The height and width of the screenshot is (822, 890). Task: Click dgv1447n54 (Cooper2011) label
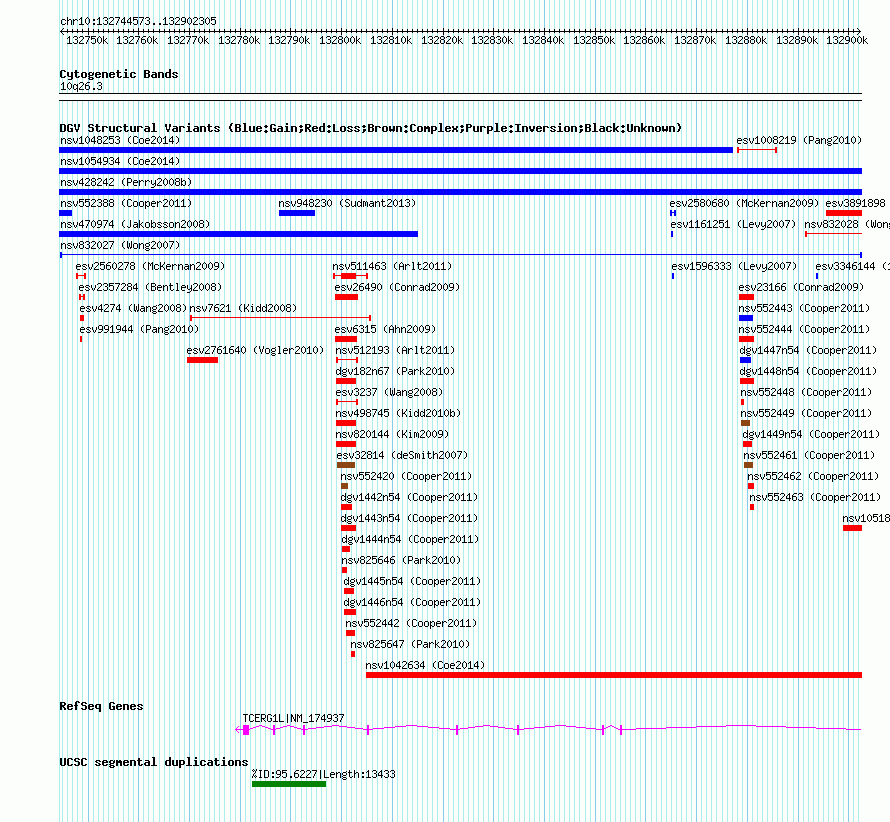(x=808, y=350)
